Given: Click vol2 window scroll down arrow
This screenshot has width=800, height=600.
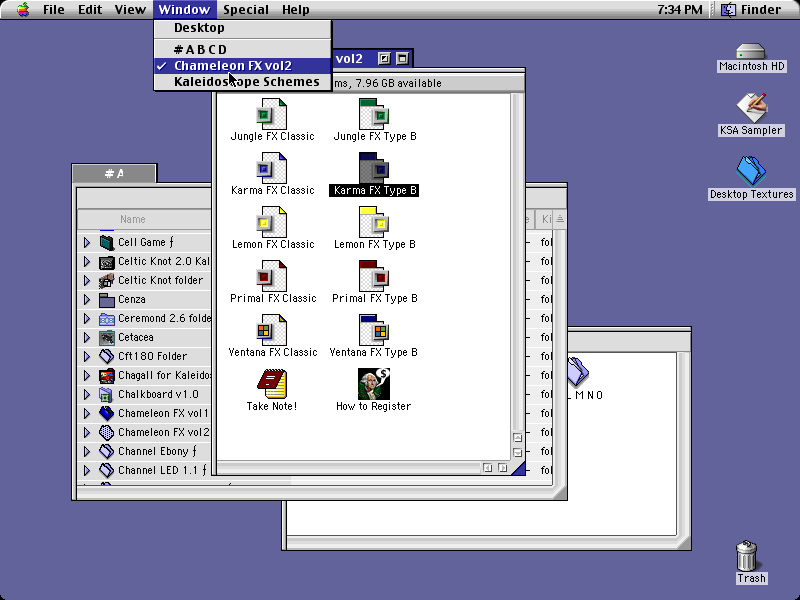Looking at the screenshot, I should 517,453.
